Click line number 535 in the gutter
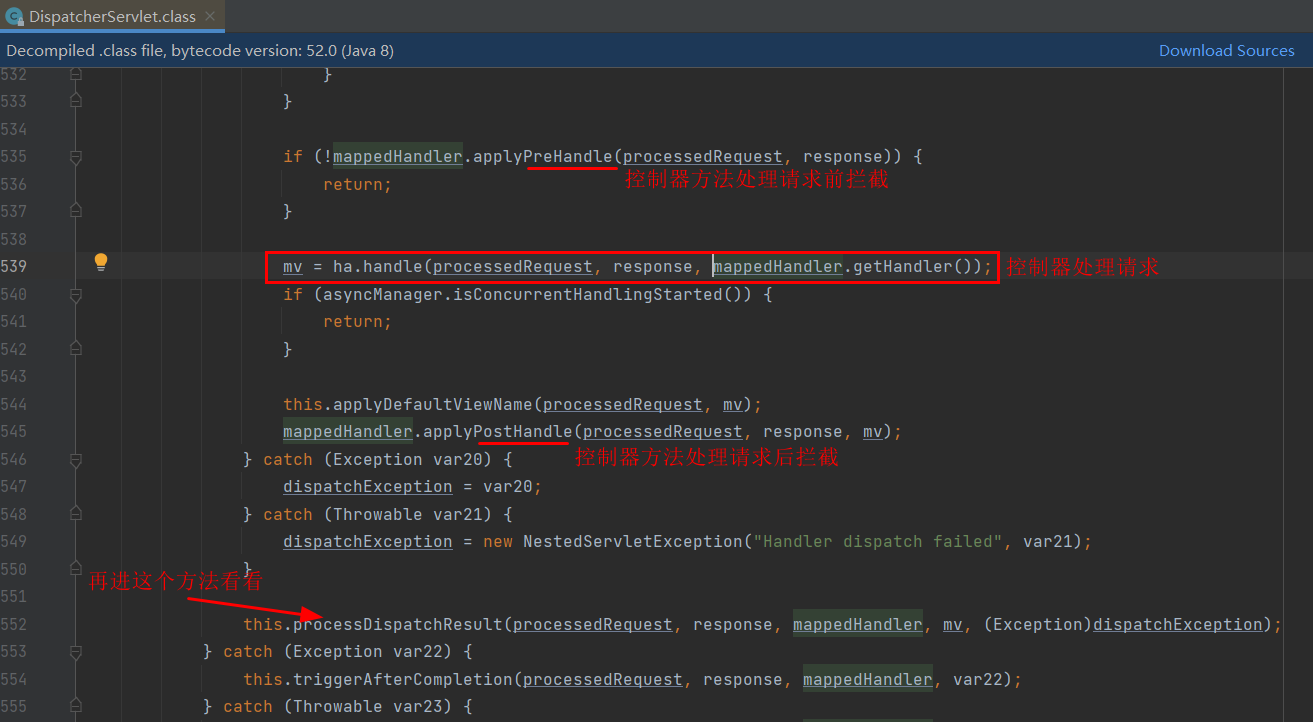 (14, 156)
